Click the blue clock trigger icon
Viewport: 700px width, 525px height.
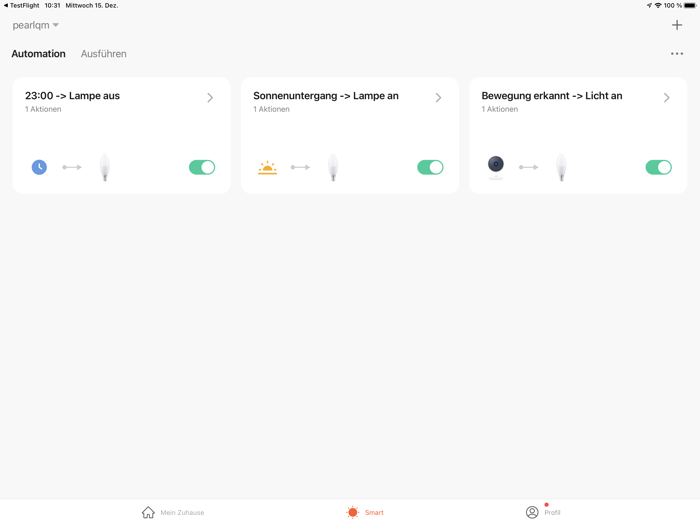tap(39, 167)
